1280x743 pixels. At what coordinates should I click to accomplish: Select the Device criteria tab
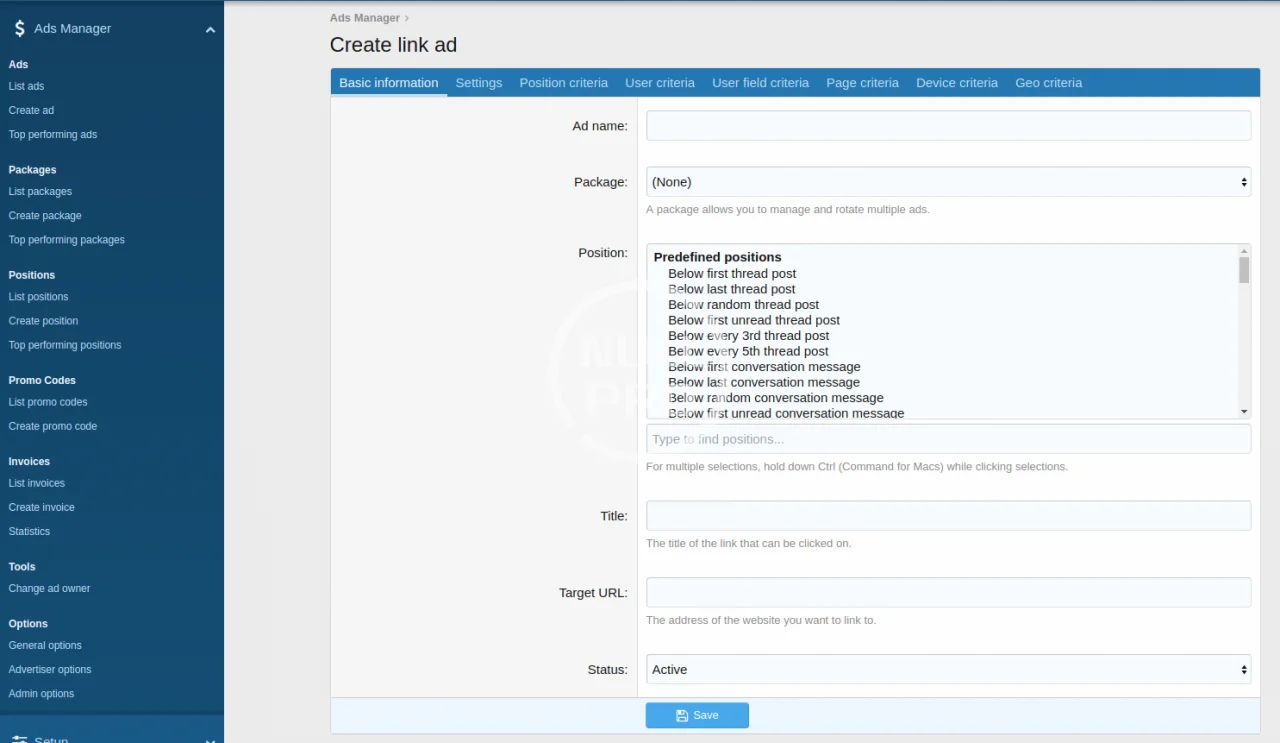[956, 83]
